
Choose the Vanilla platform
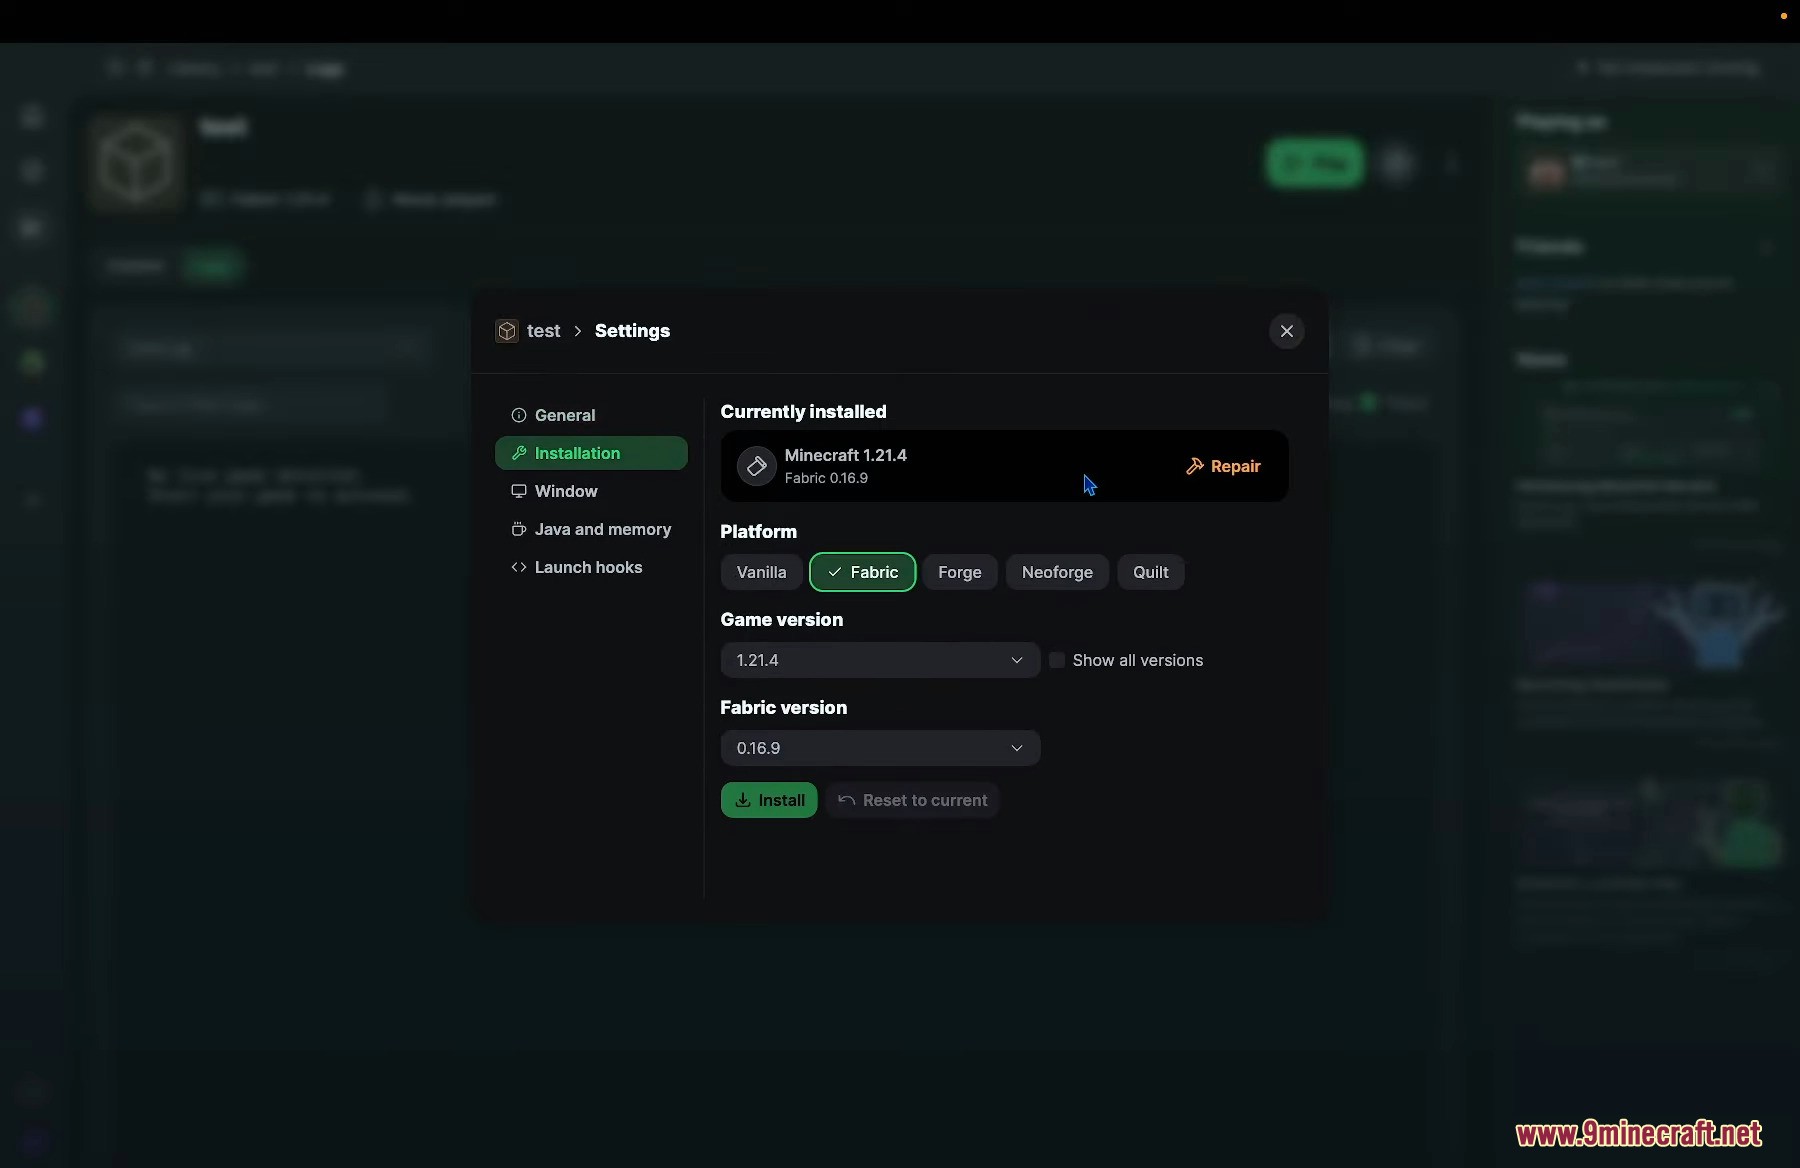(761, 572)
